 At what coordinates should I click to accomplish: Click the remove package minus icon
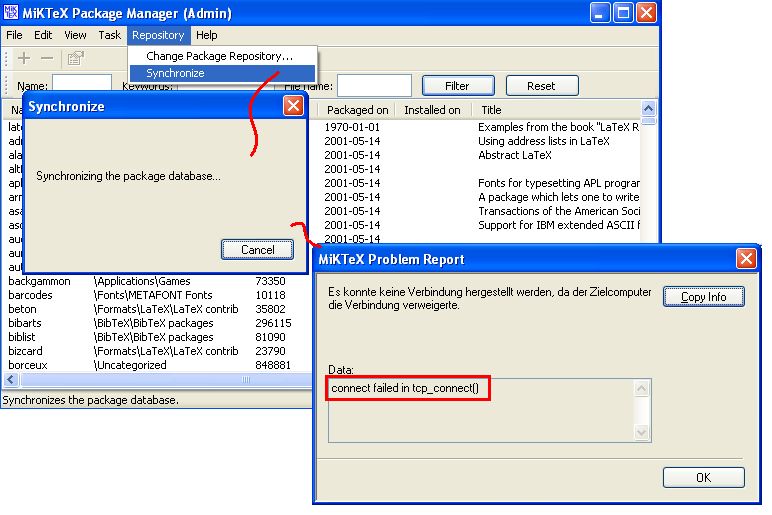47,58
